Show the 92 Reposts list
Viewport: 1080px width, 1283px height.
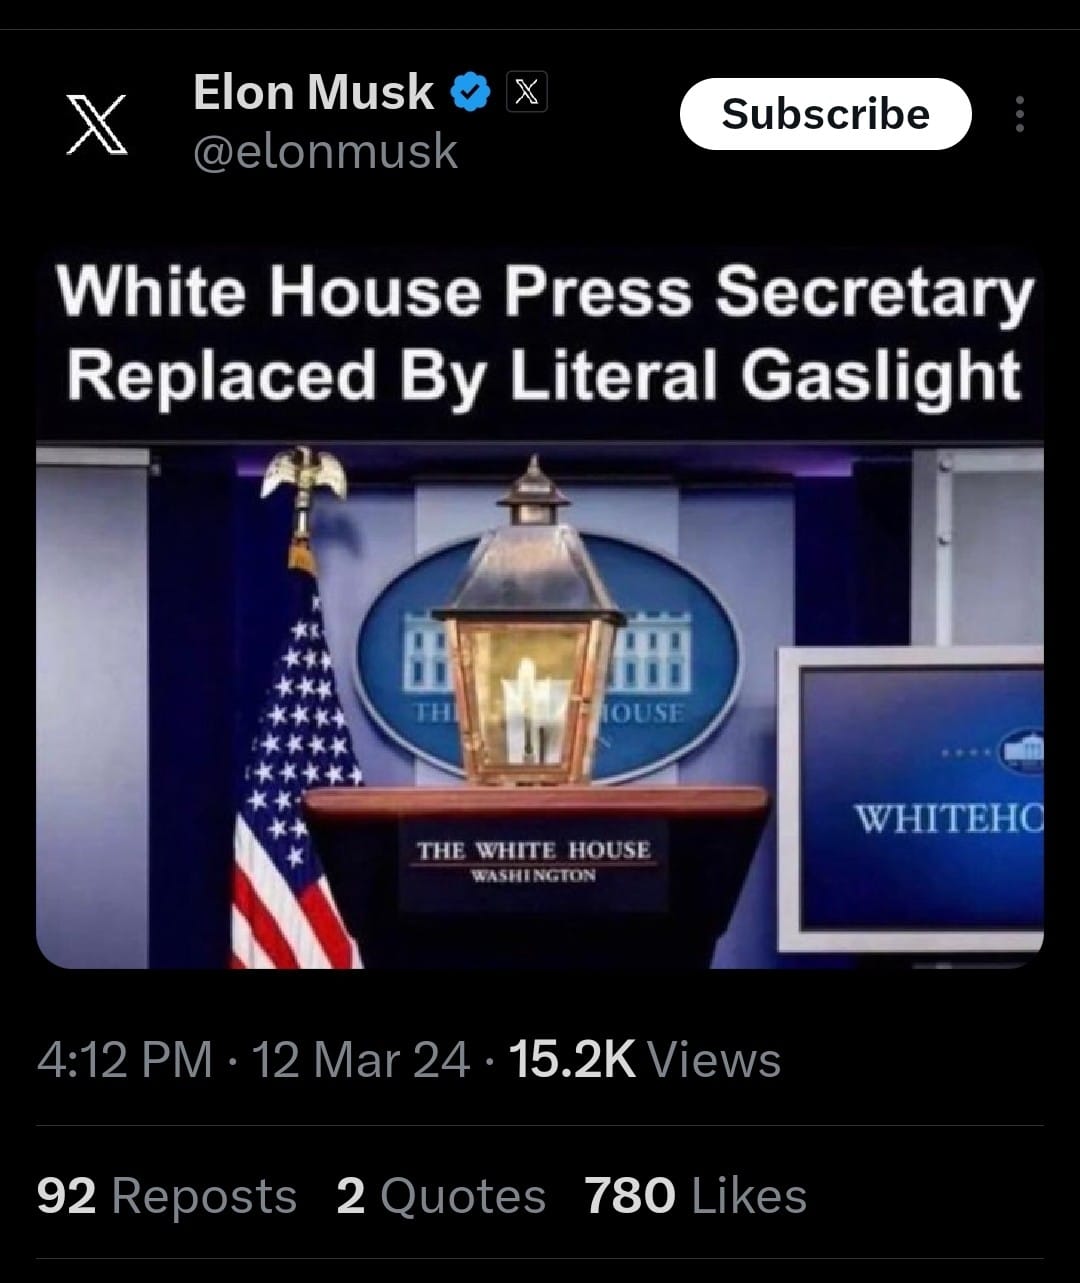coord(167,1196)
